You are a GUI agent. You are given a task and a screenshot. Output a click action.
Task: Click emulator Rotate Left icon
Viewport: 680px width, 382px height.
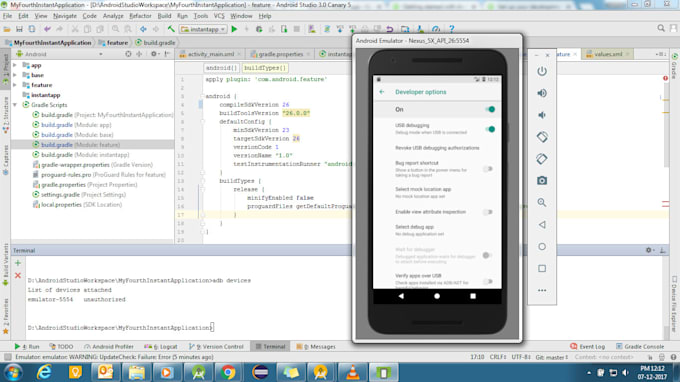coord(542,137)
